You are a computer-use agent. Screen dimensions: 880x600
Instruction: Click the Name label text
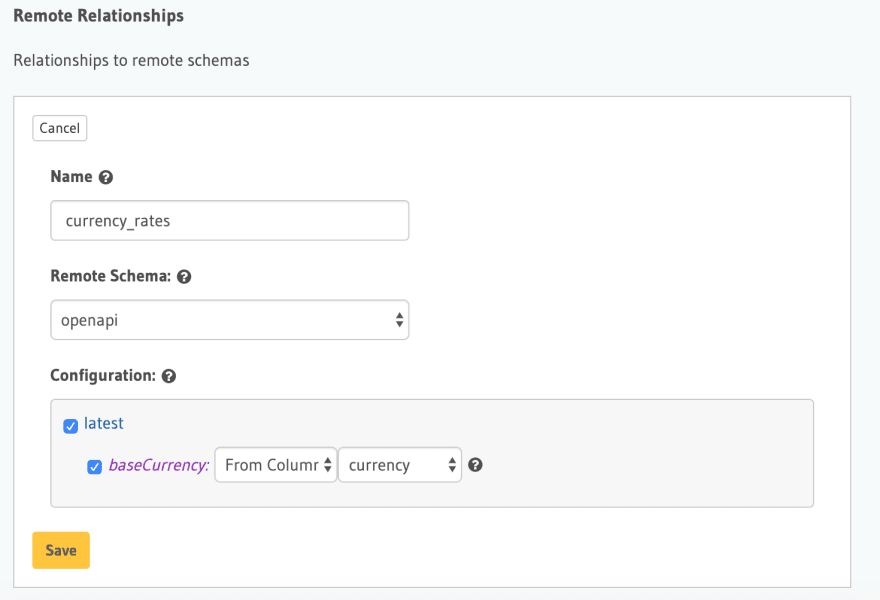[71, 177]
